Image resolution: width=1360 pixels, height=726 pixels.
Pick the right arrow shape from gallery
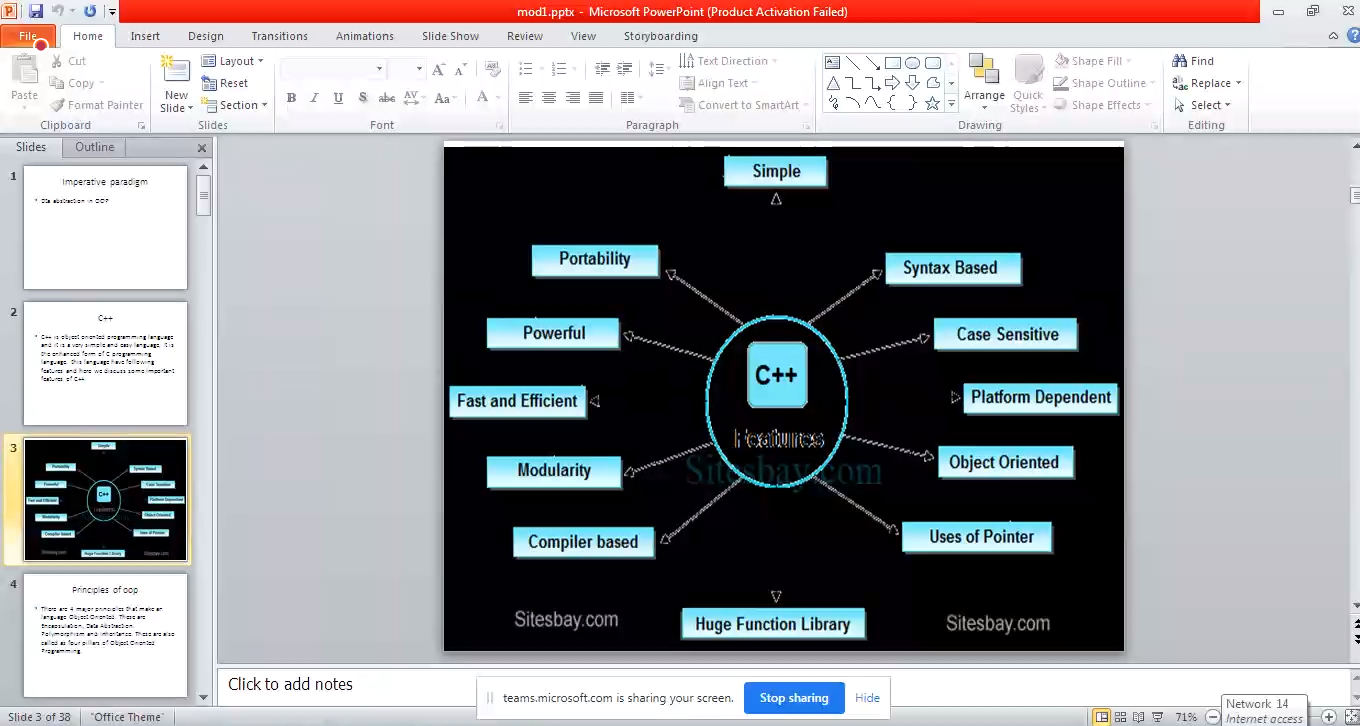click(x=892, y=83)
